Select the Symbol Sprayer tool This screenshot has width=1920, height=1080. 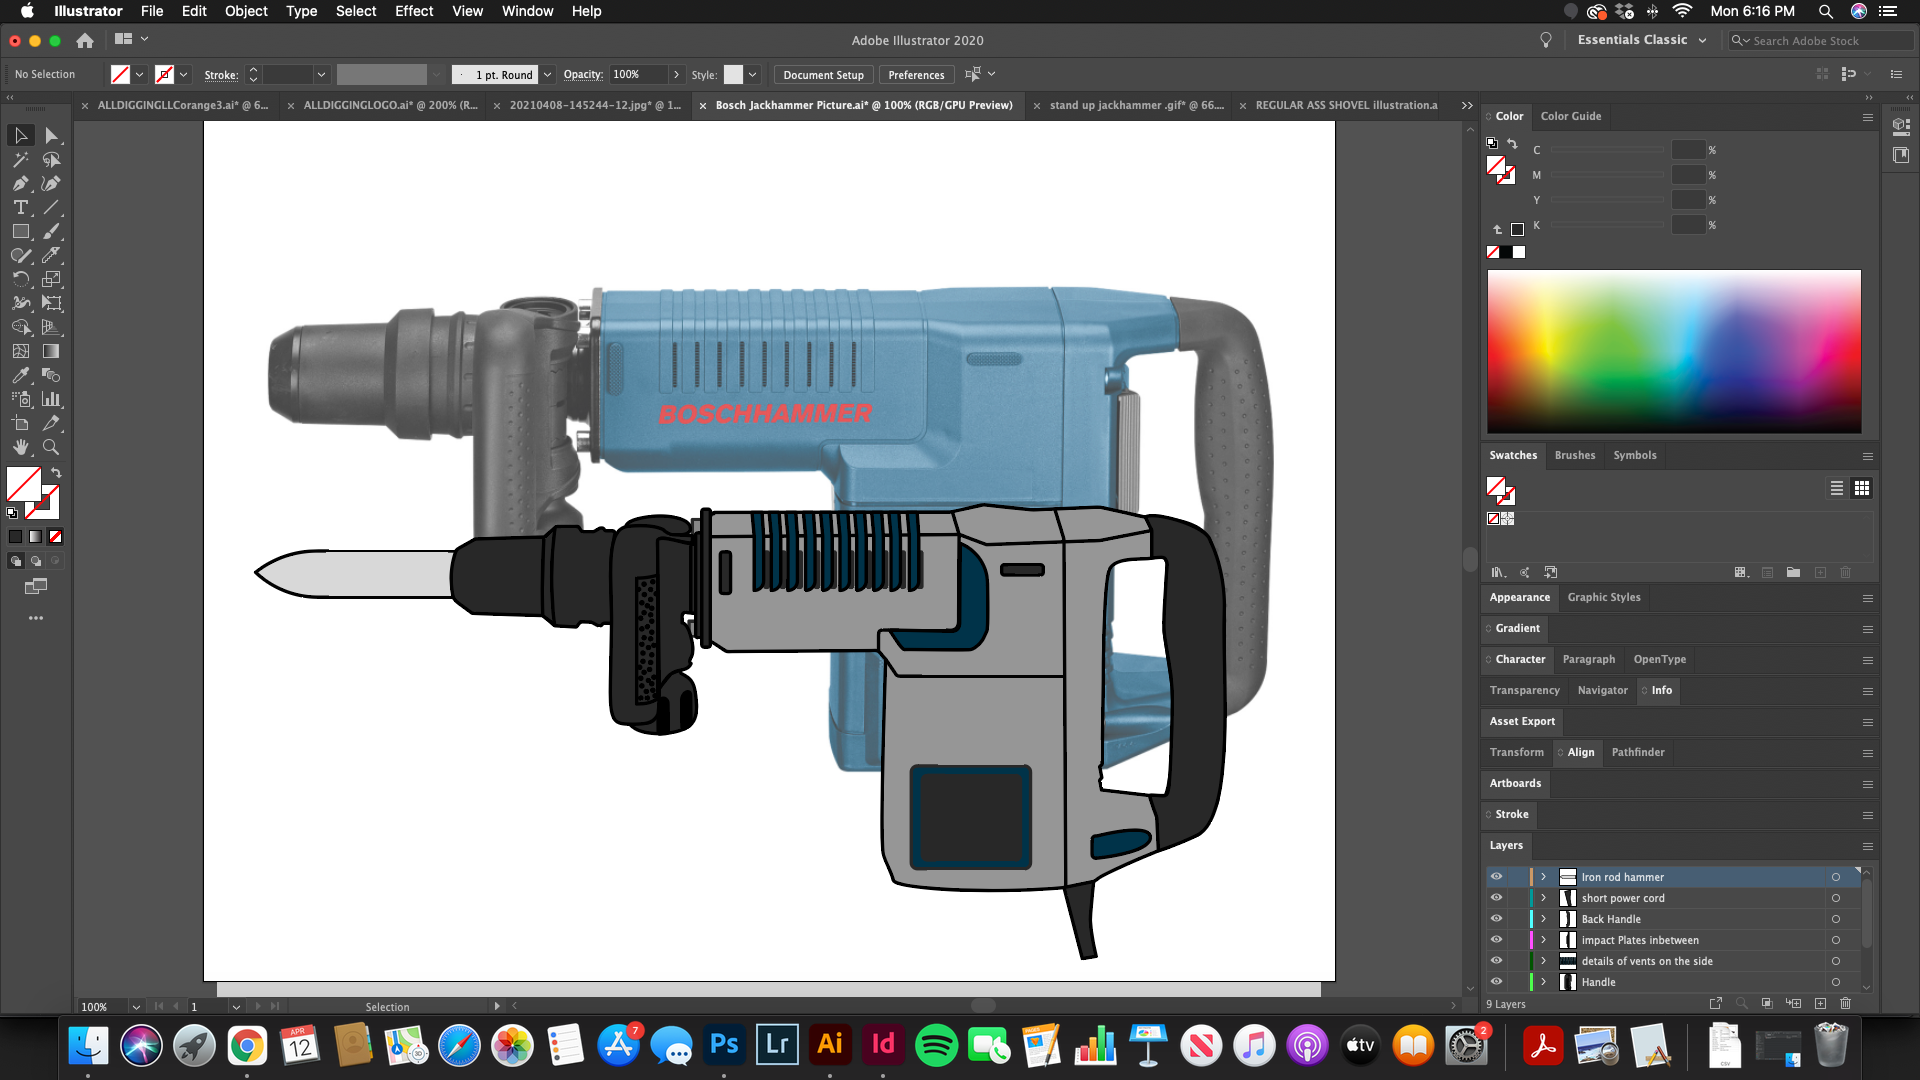click(x=21, y=400)
